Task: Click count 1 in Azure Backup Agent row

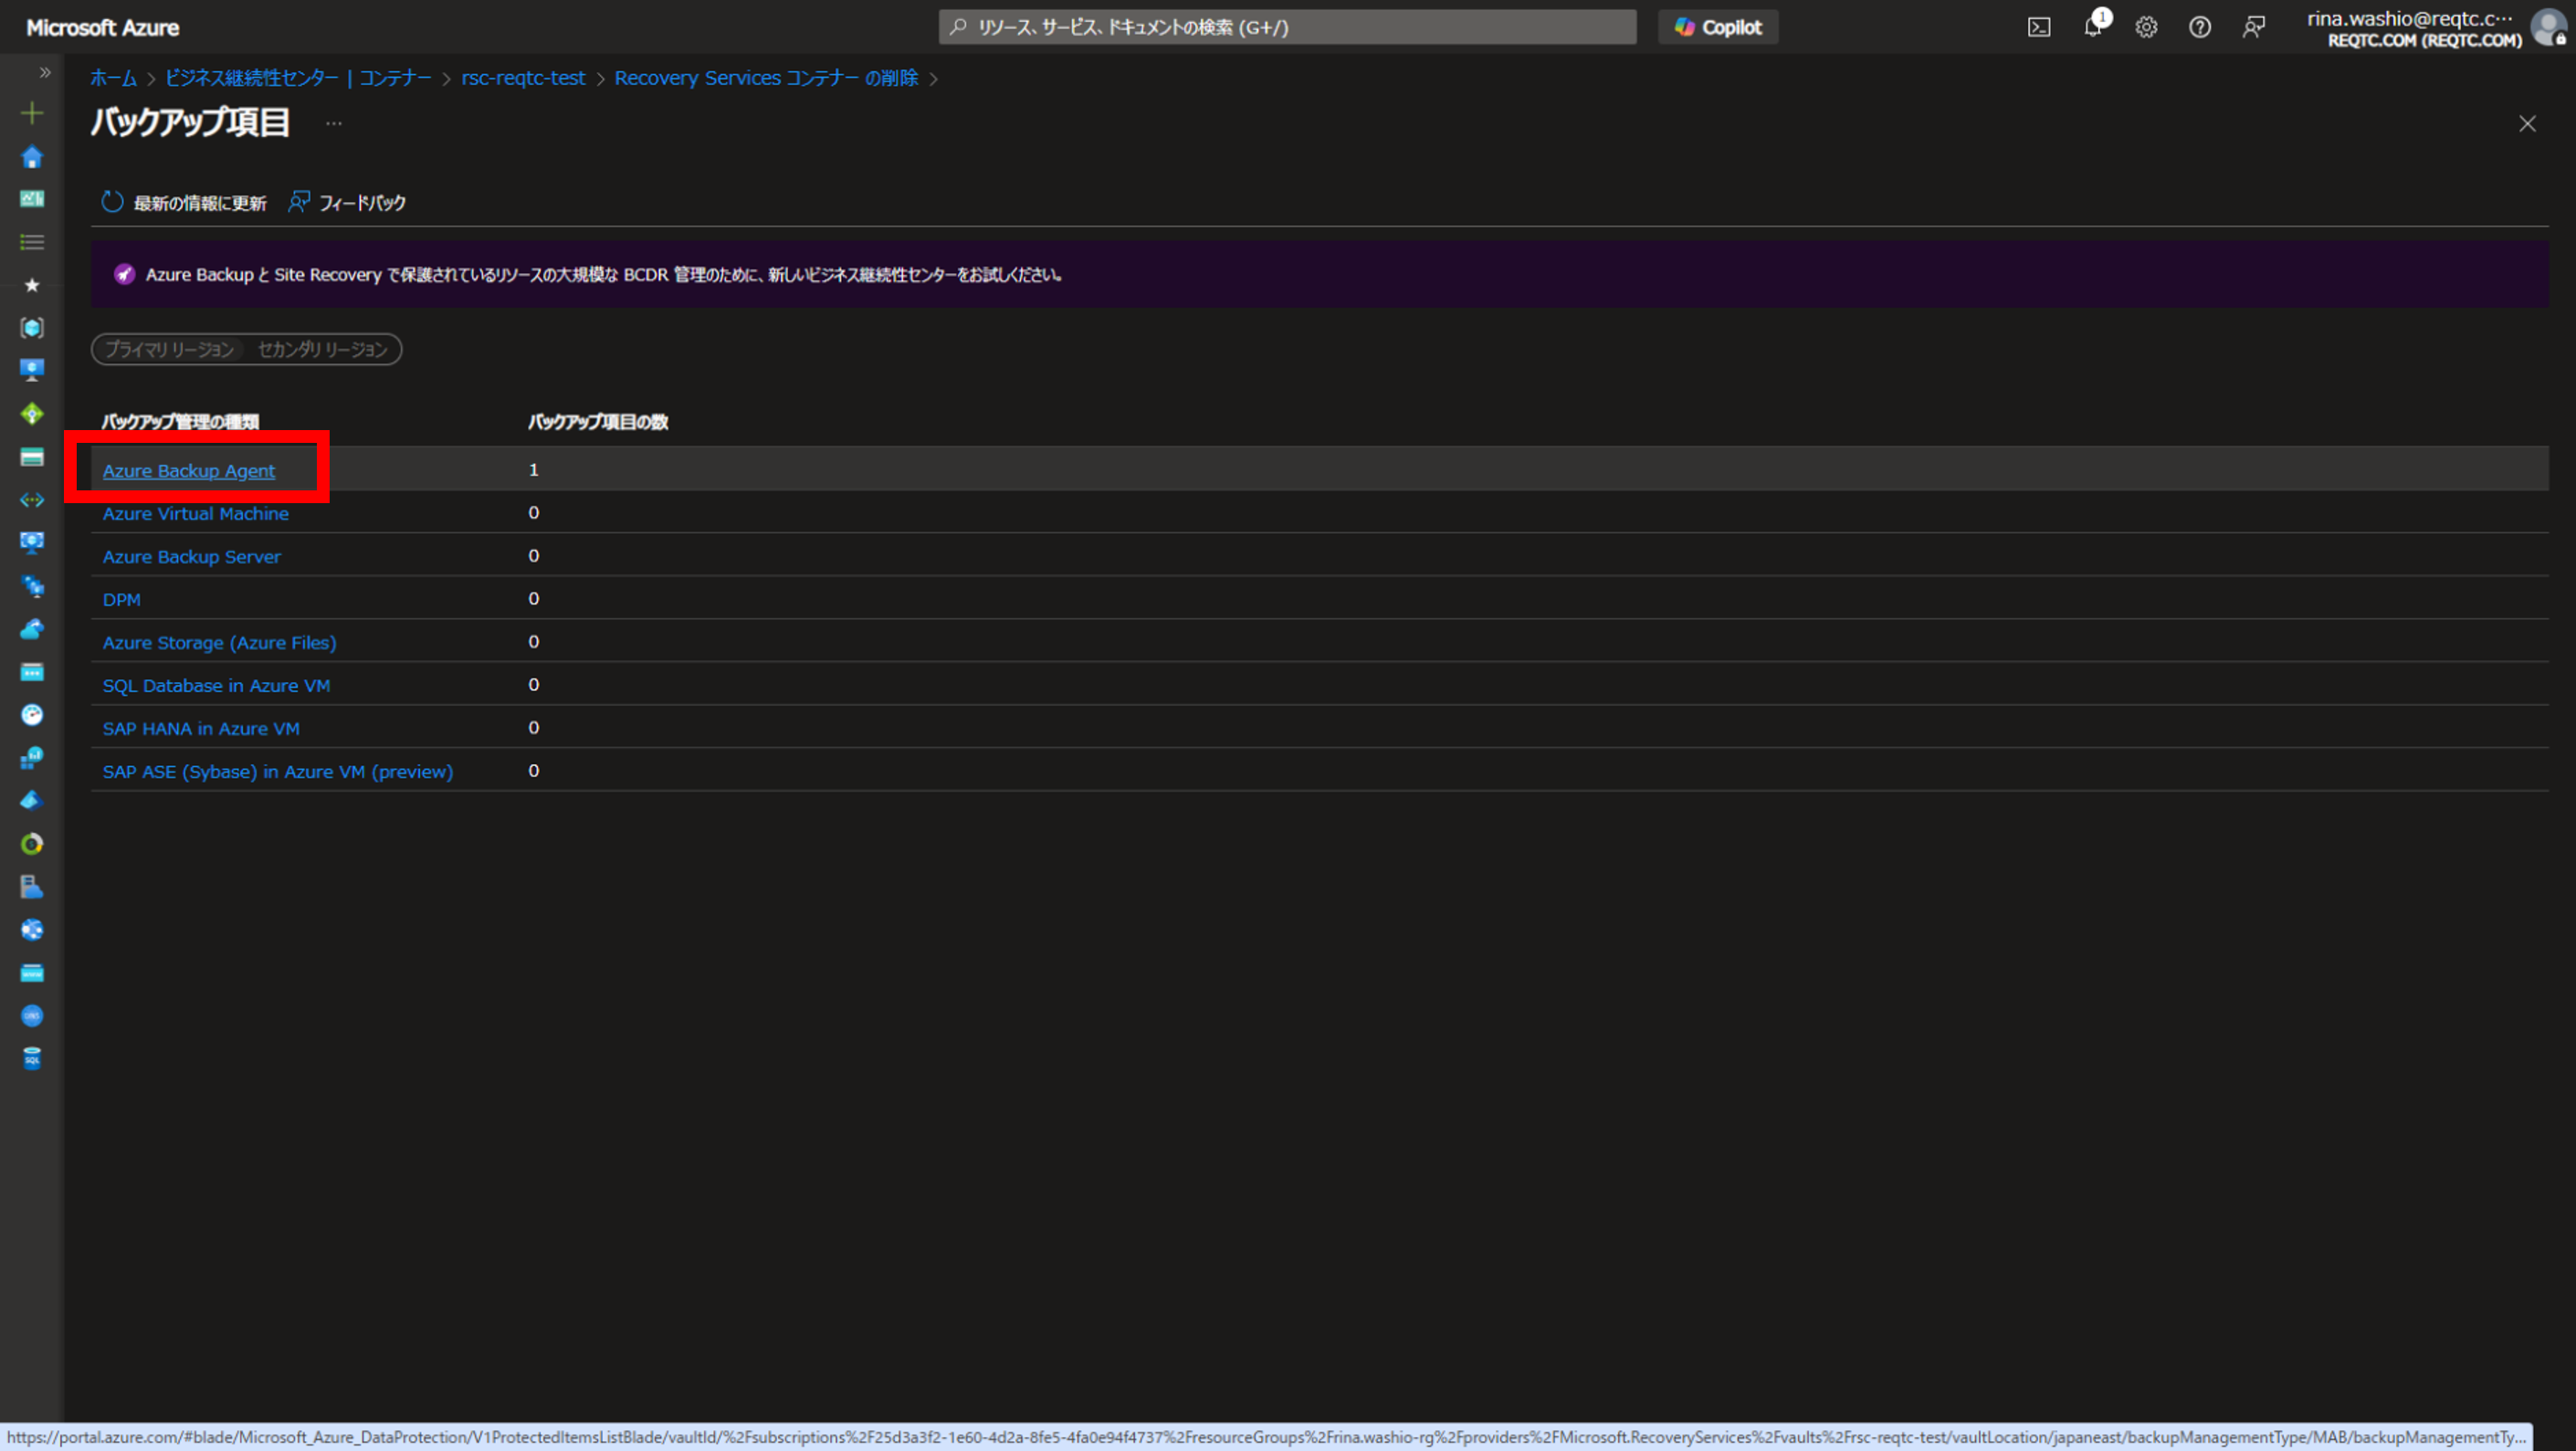Action: [x=534, y=469]
